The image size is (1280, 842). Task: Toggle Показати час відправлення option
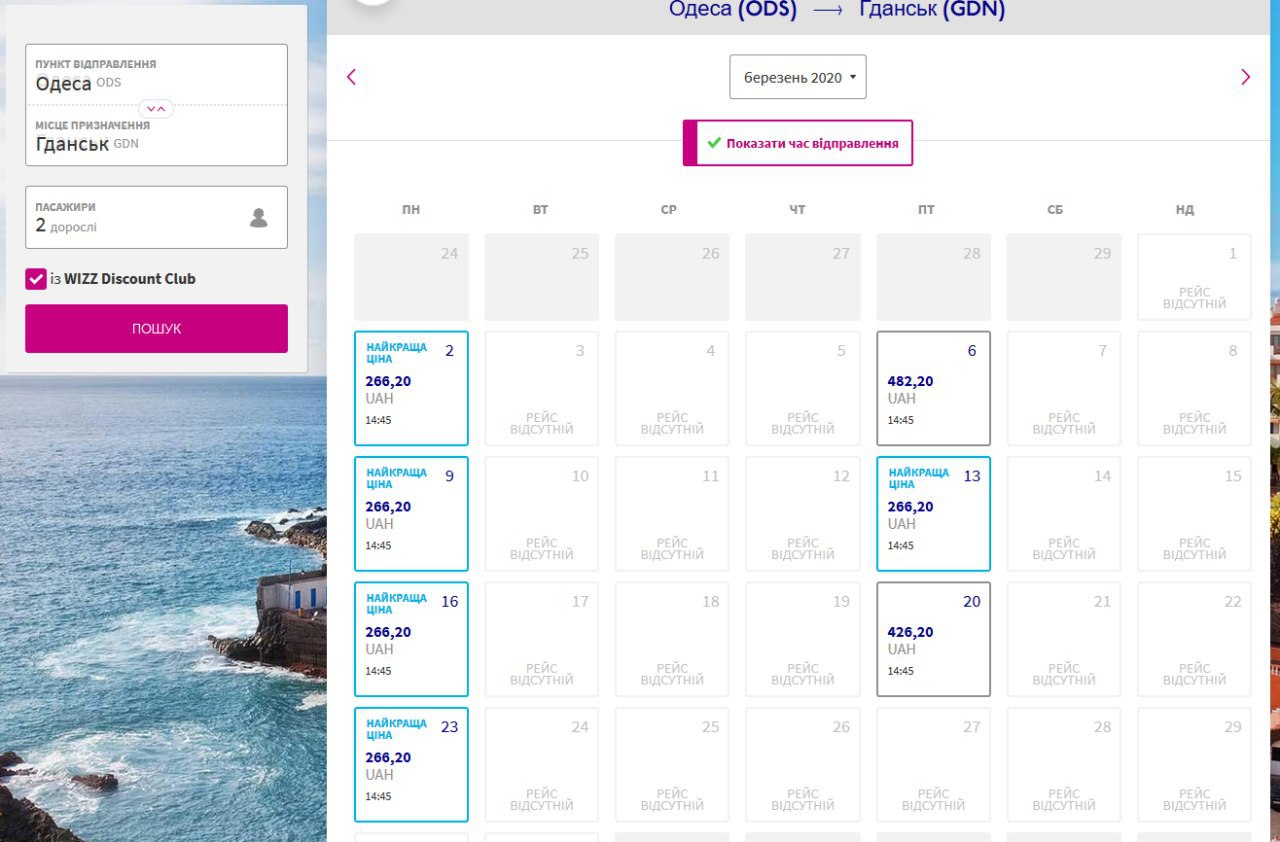click(798, 143)
